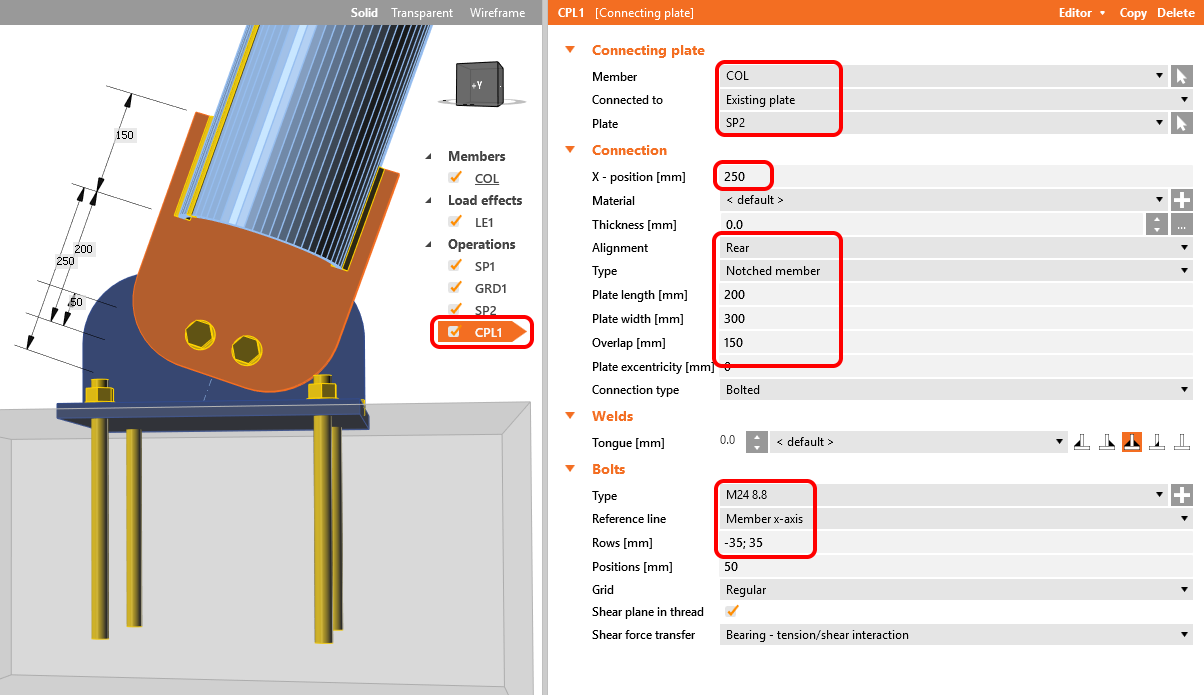The width and height of the screenshot is (1204, 695).
Task: Add a new bolt type using plus icon
Action: click(x=1182, y=495)
